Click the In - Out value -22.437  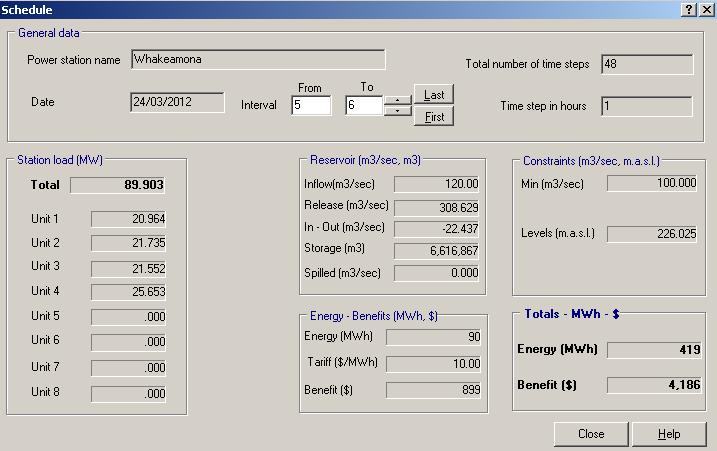coord(437,229)
